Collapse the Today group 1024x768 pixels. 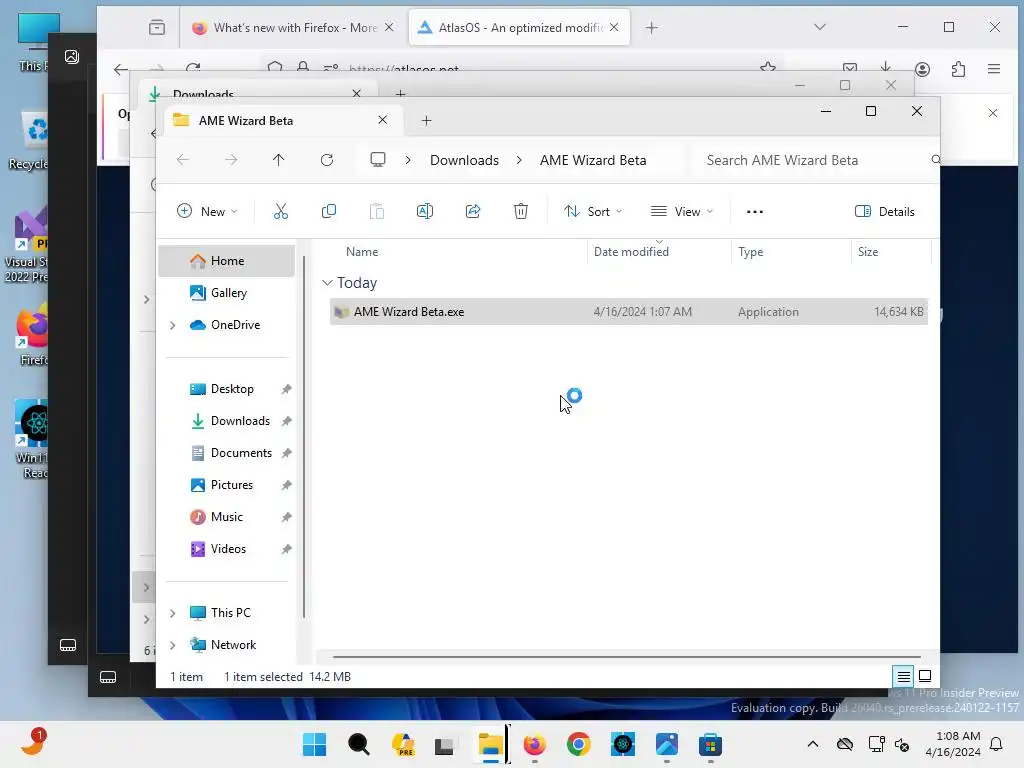click(327, 283)
